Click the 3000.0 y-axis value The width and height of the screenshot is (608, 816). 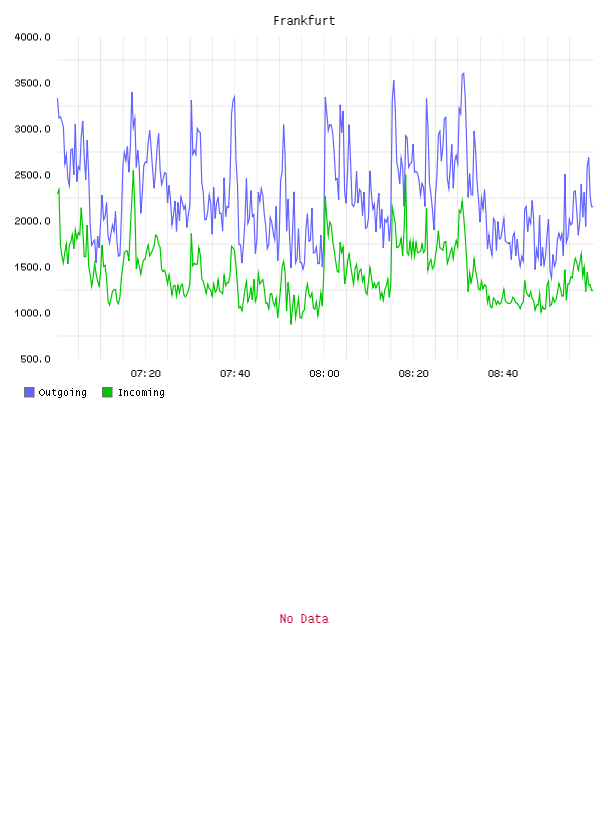point(32,129)
